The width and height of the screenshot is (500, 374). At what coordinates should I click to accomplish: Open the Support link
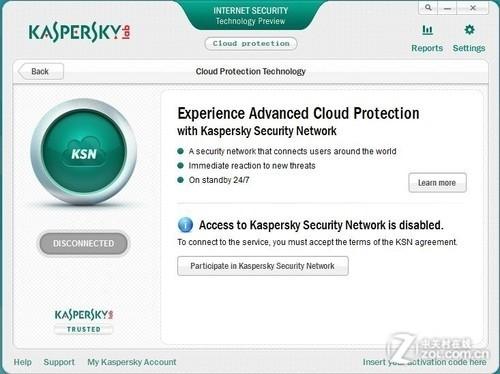pos(59,362)
